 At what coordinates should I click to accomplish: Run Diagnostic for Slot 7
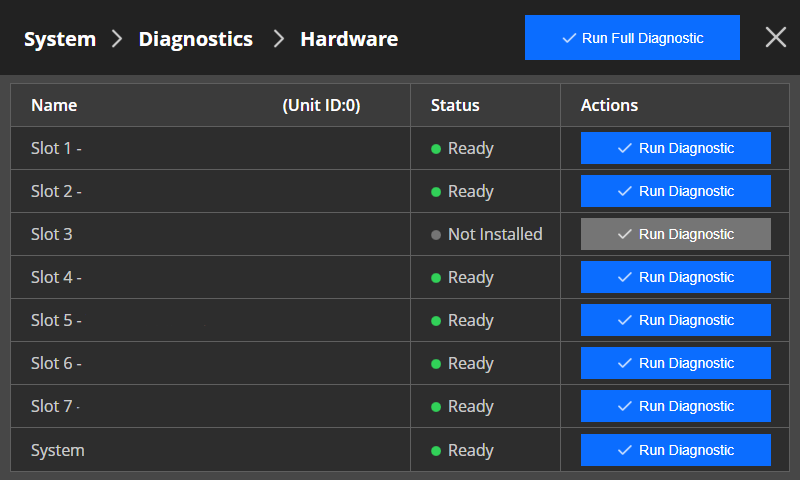point(676,406)
